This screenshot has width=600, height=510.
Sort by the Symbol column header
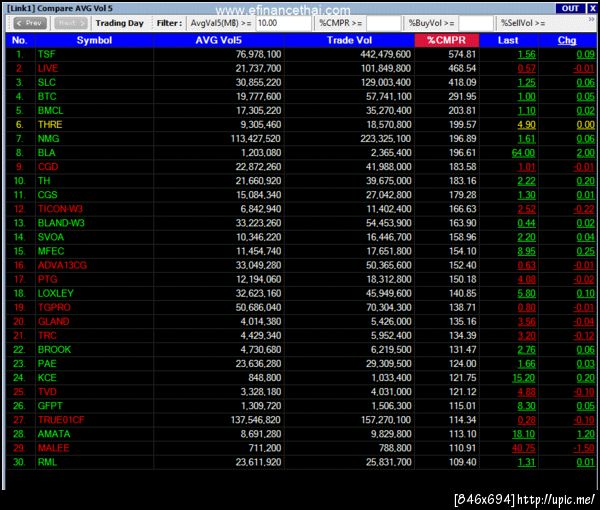click(x=94, y=40)
